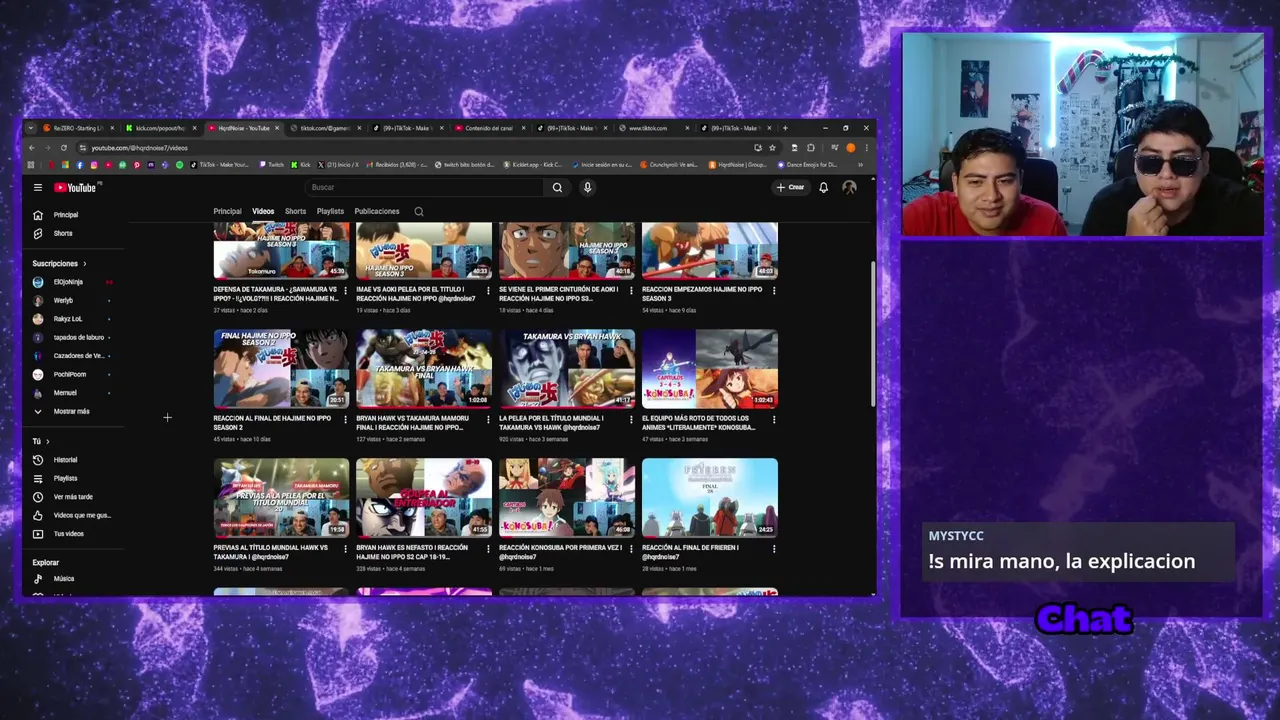This screenshot has width=1280, height=720.
Task: Open the notifications bell
Action: tap(823, 187)
